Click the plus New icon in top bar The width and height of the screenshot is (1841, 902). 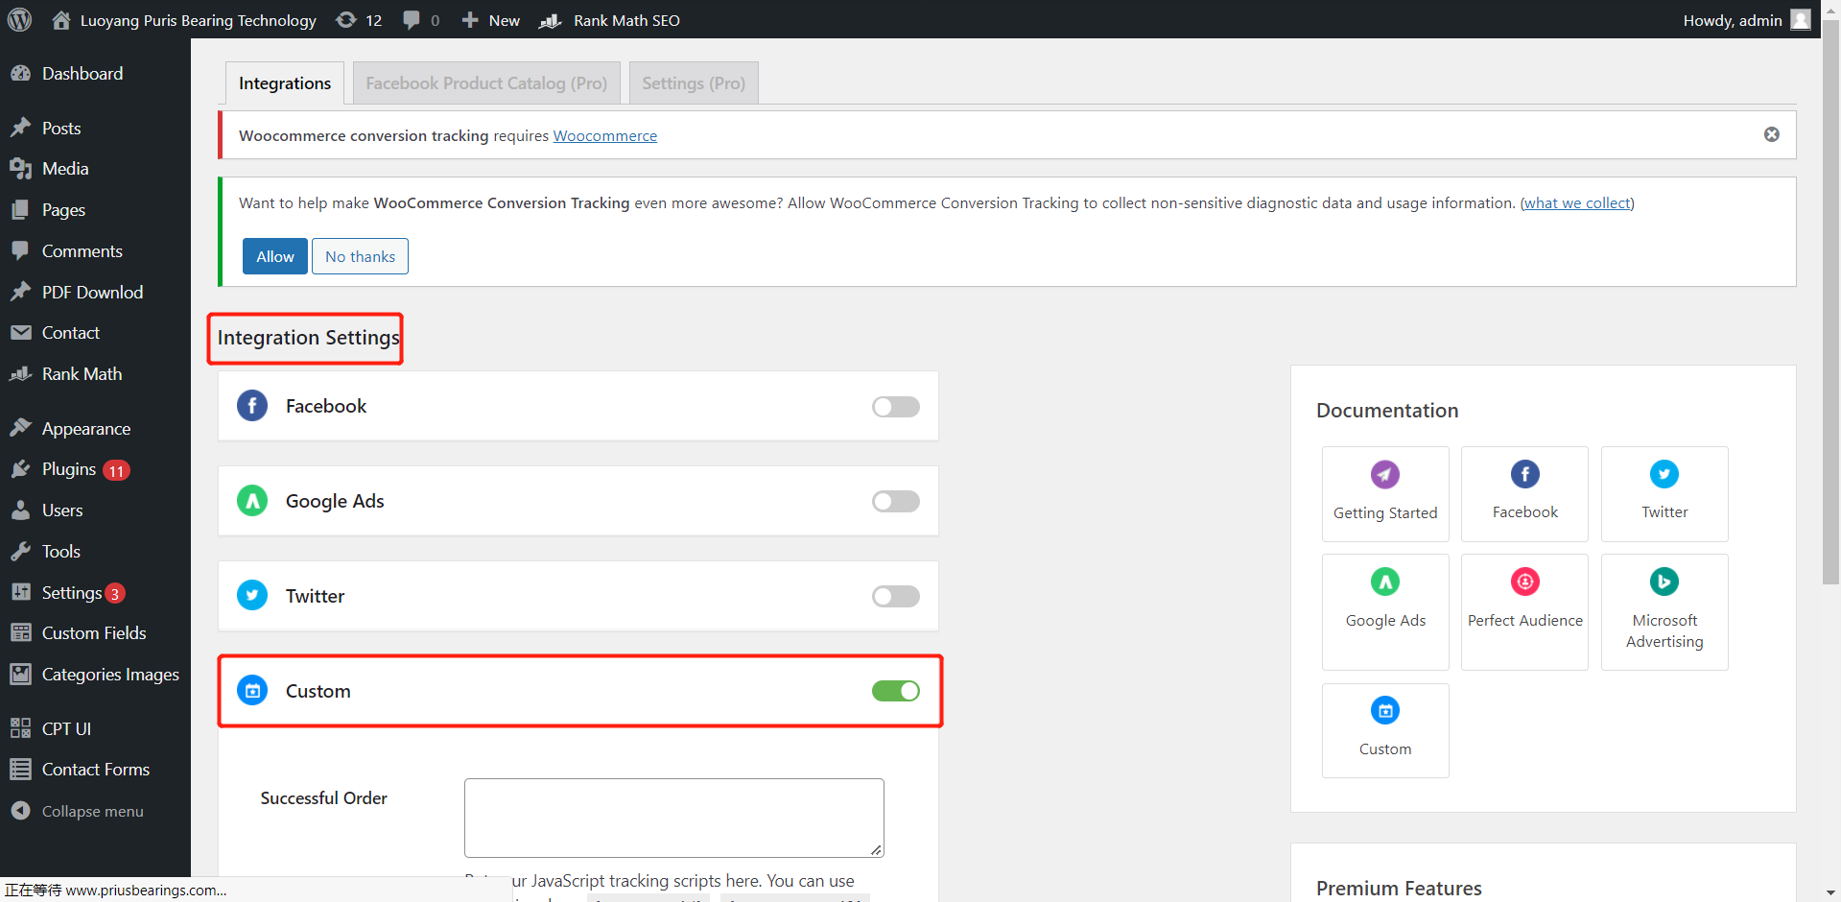coord(470,20)
